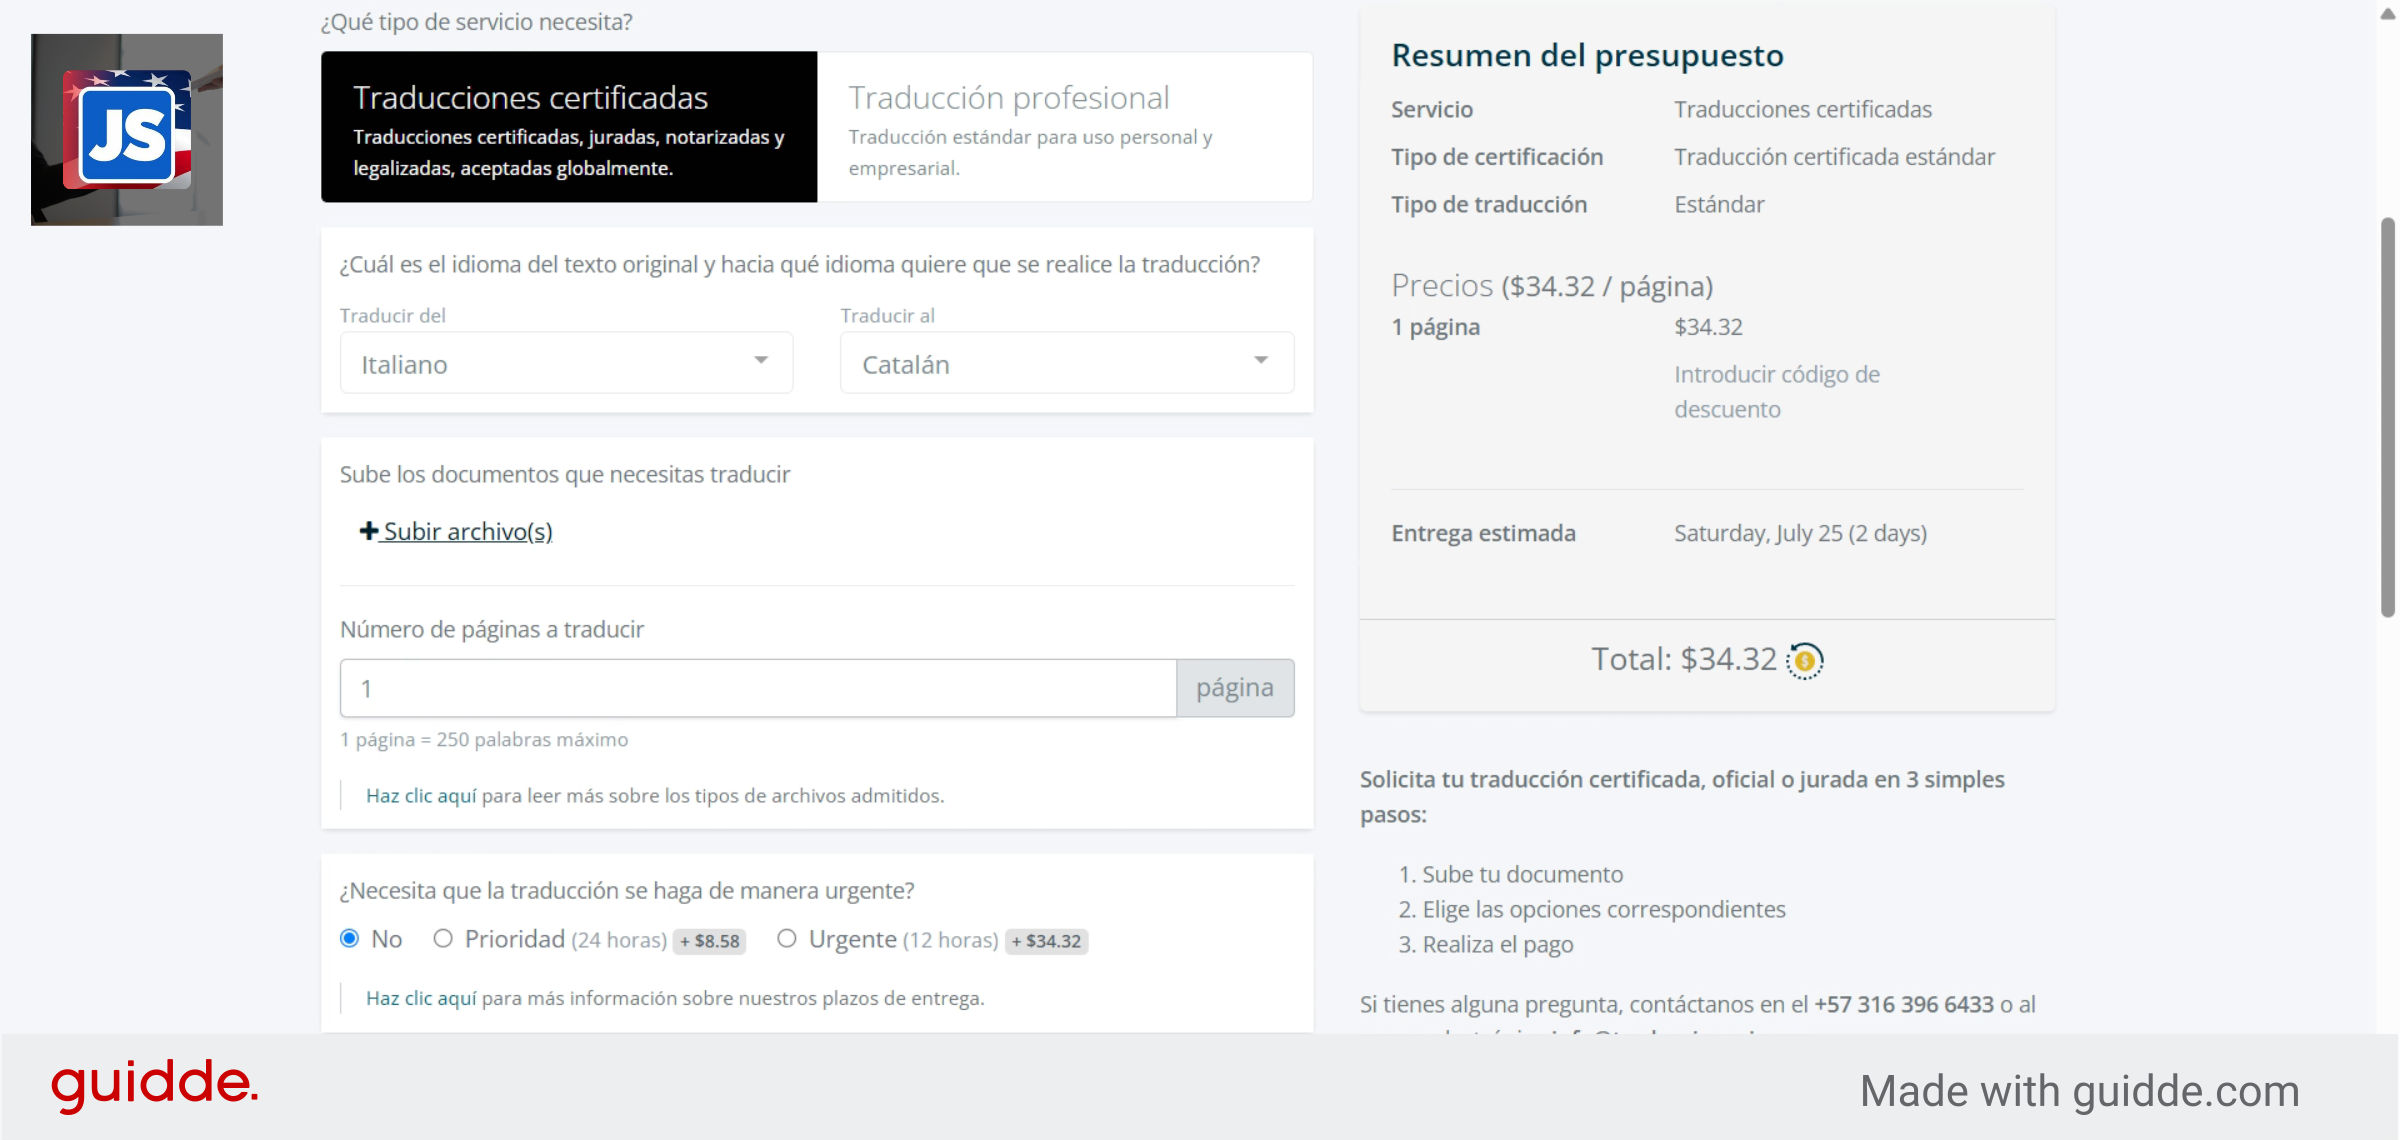Select Traducciones certificadas service tab
The height and width of the screenshot is (1140, 2400).
569,127
